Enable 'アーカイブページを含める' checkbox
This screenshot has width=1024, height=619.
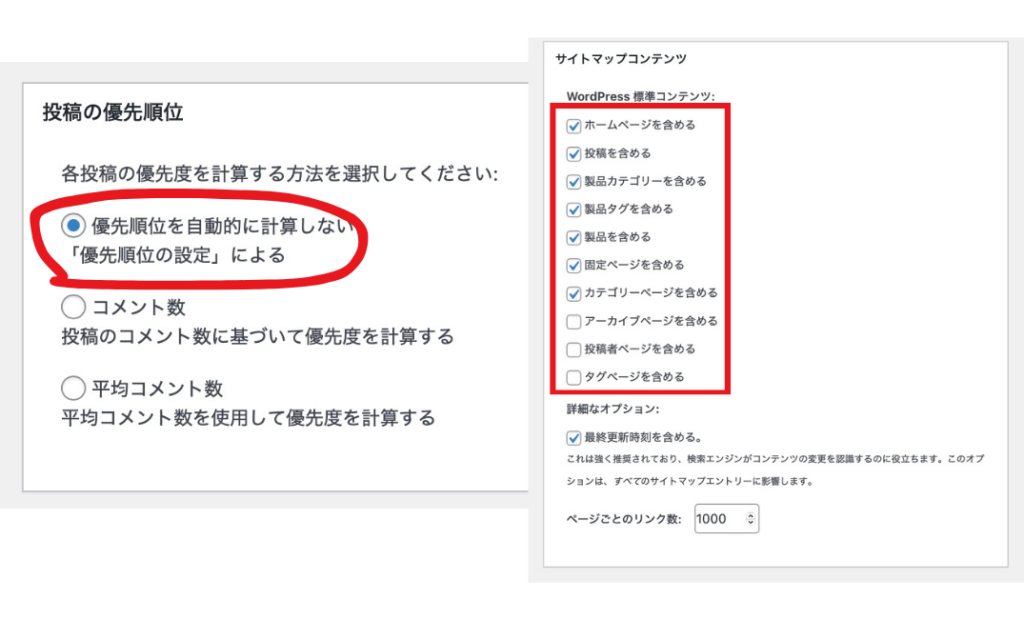(x=574, y=322)
